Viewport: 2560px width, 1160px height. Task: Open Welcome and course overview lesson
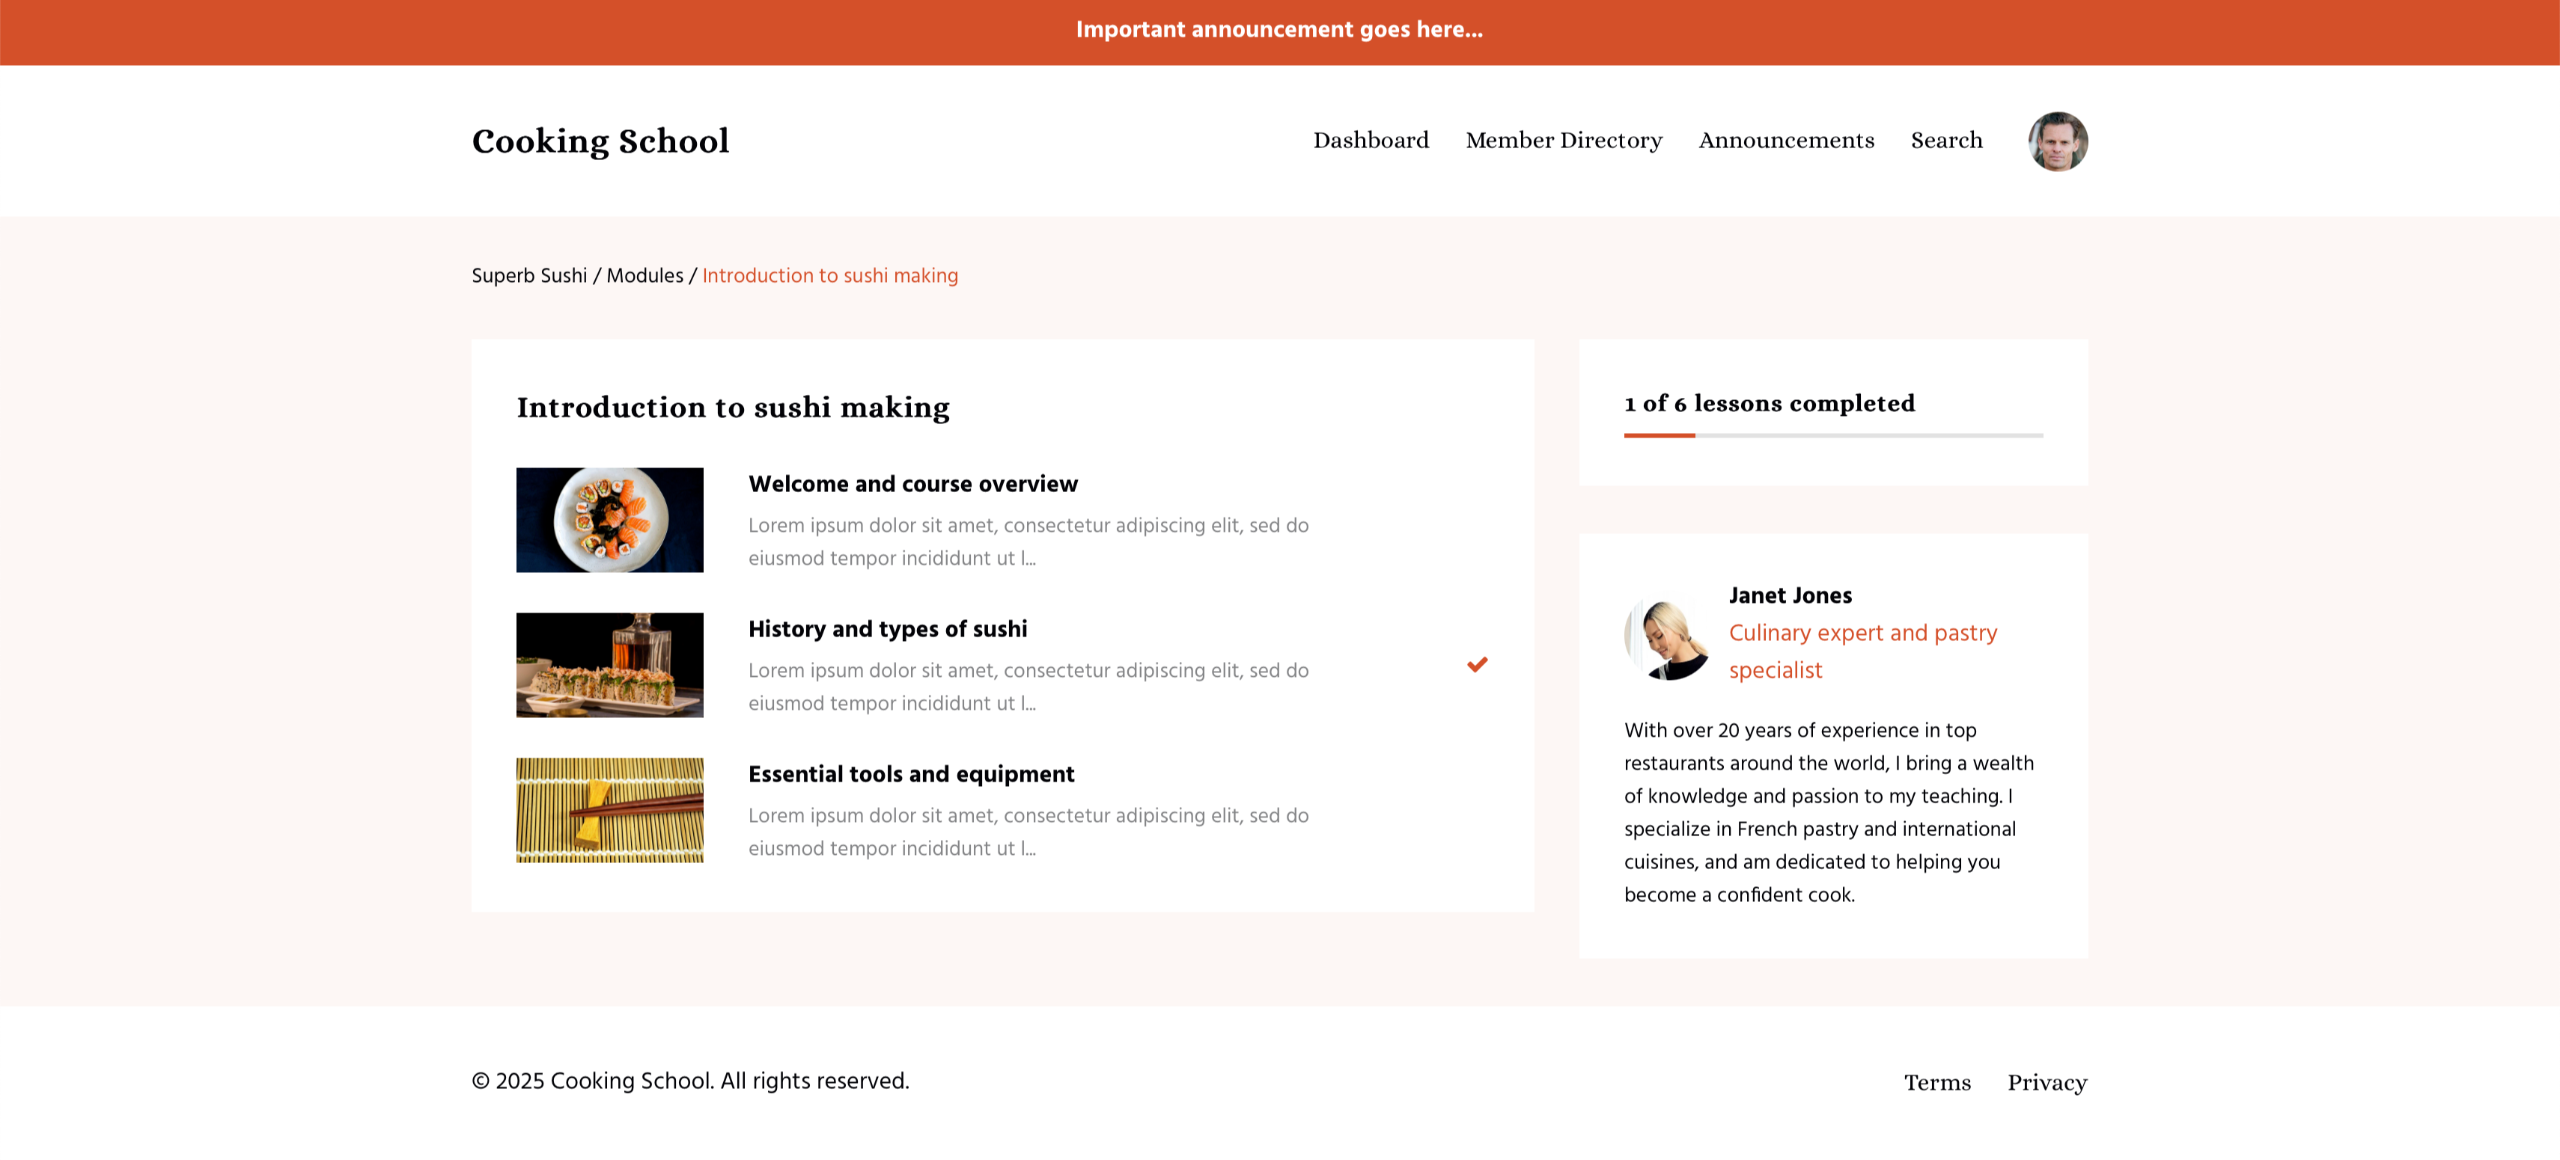tap(913, 484)
